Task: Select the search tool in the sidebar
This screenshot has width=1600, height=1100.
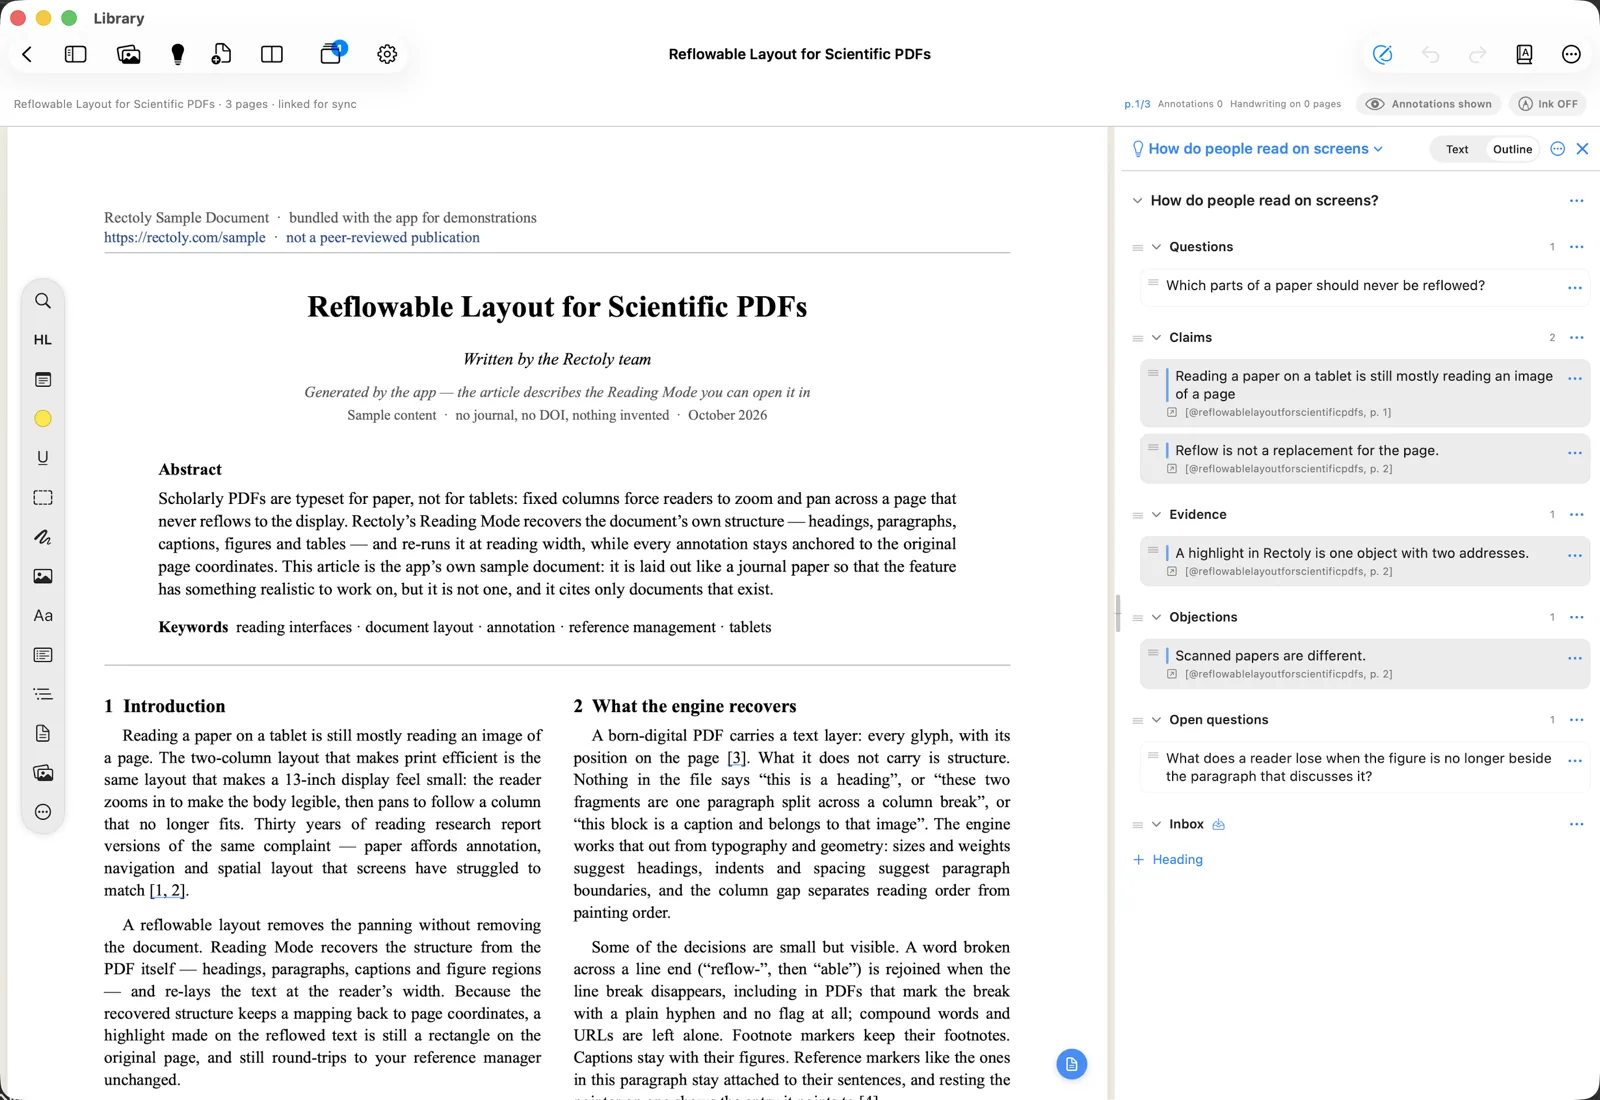Action: (43, 300)
